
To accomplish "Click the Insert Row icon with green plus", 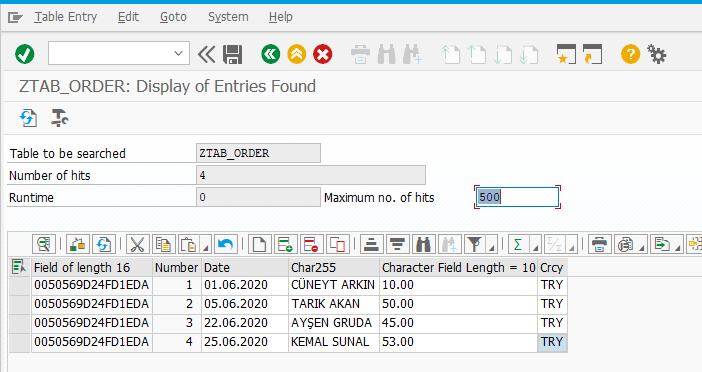I will (x=285, y=244).
